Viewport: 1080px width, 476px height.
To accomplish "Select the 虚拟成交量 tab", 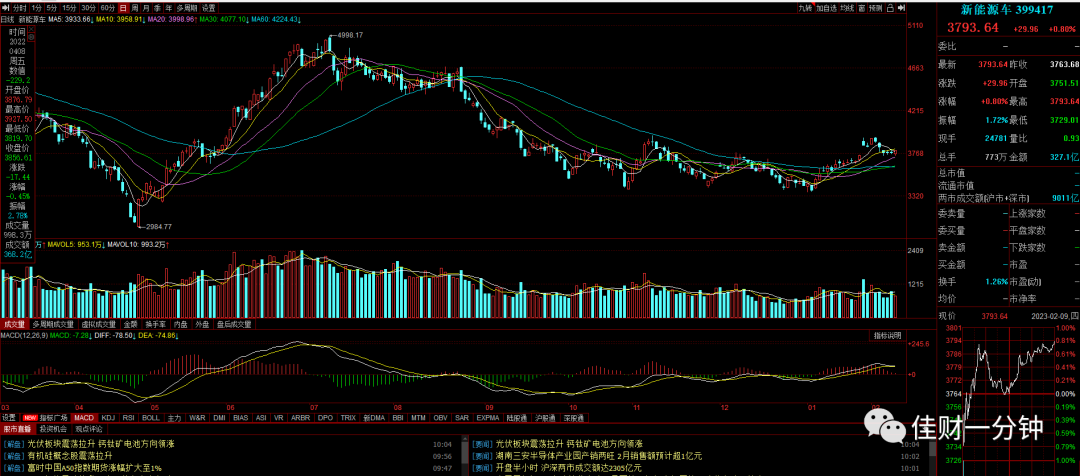I will [98, 323].
